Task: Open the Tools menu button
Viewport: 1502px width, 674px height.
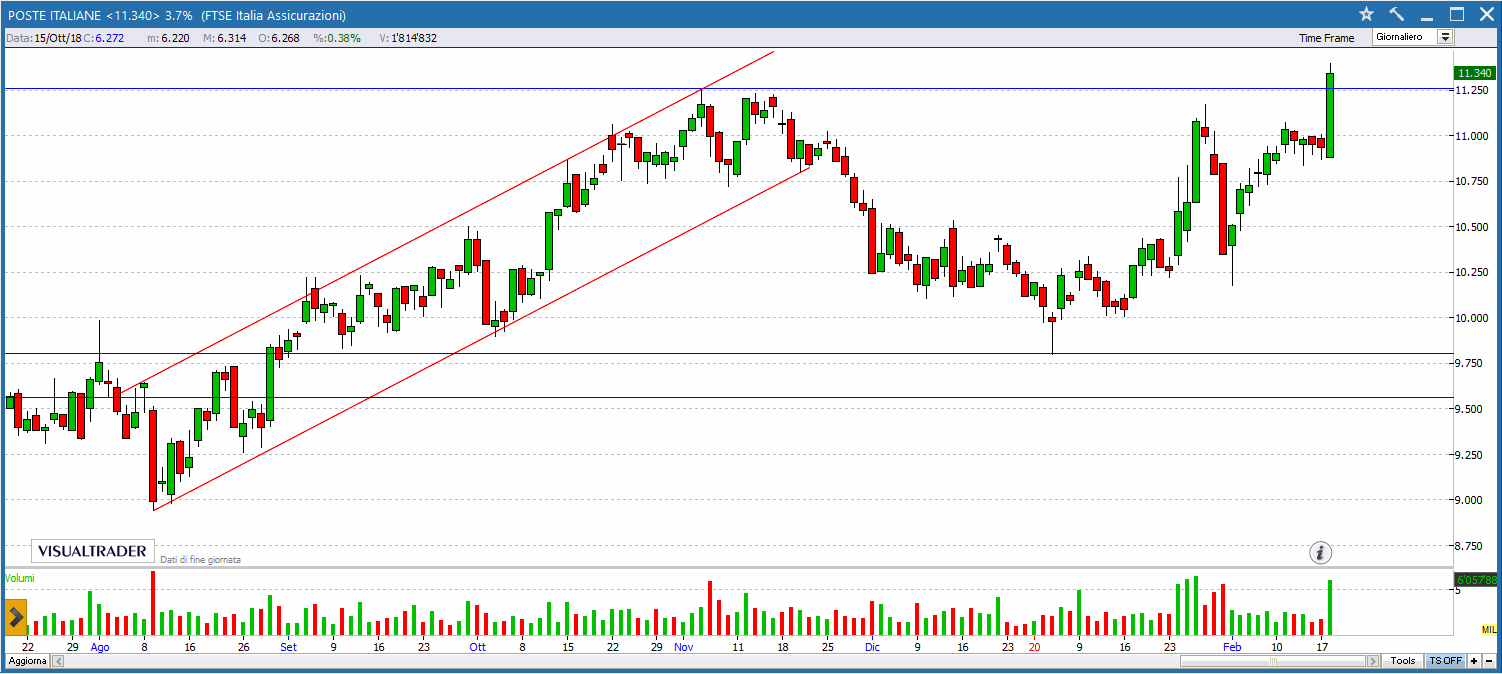Action: point(1403,661)
